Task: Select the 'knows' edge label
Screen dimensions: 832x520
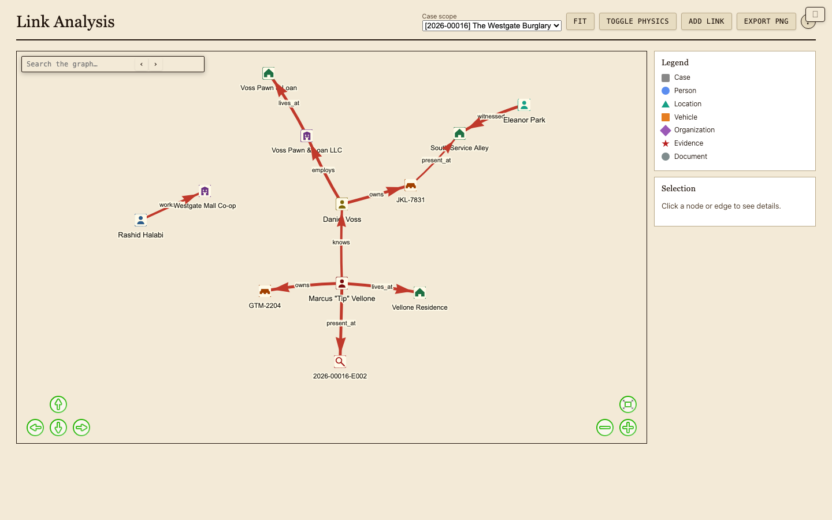Action: pyautogui.click(x=341, y=242)
